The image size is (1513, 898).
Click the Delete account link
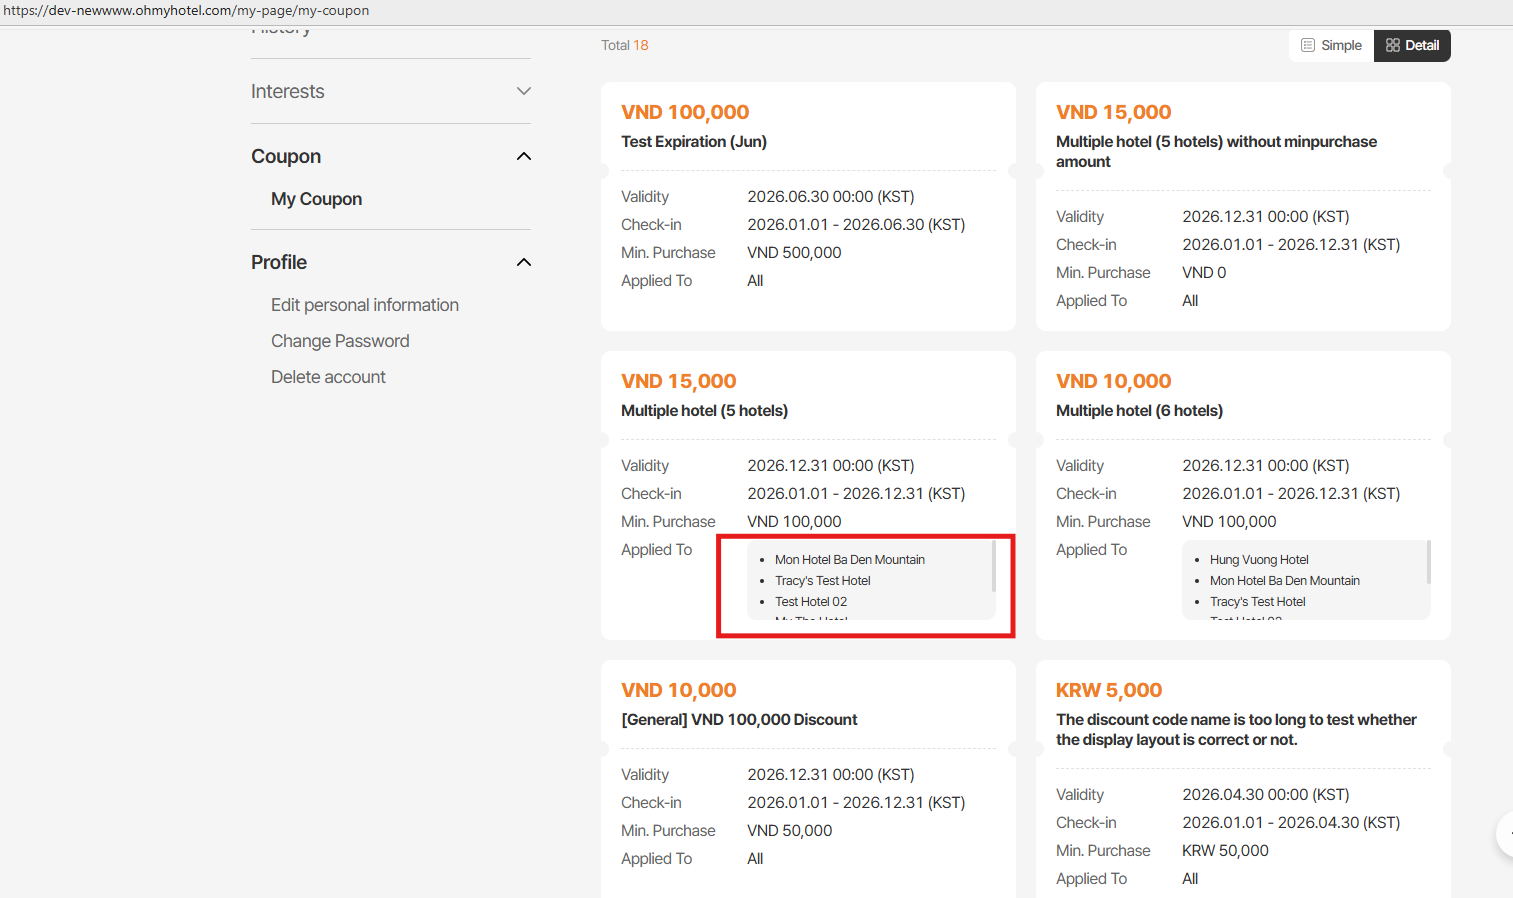point(328,377)
